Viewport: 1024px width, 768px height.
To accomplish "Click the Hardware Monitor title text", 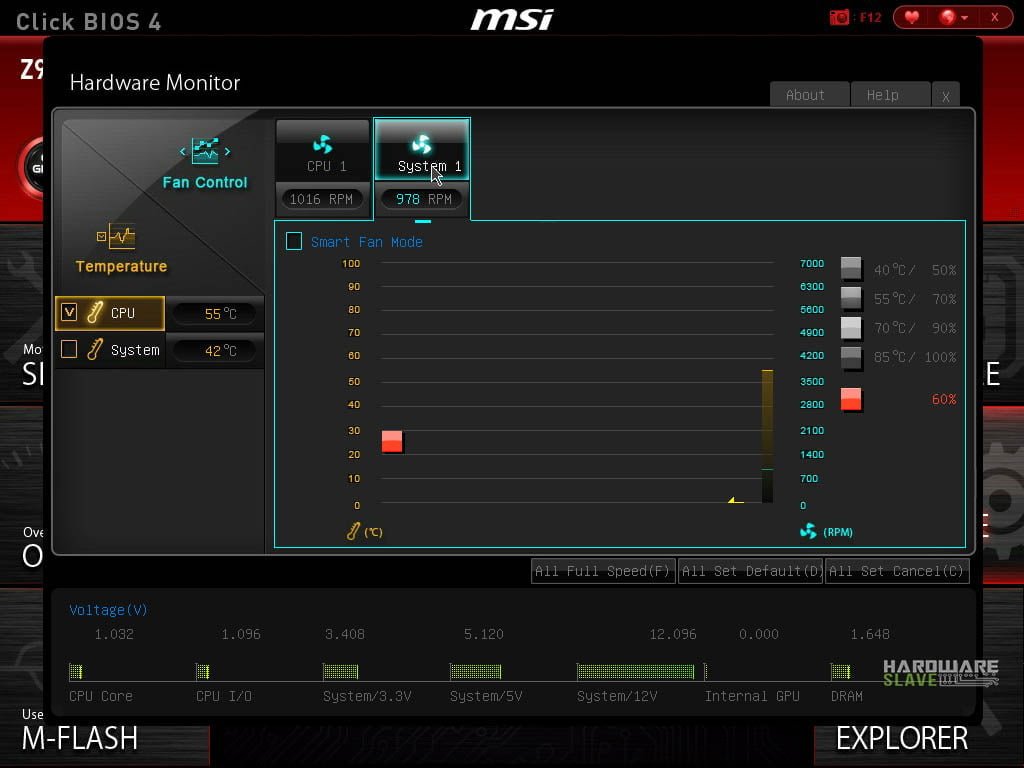I will pos(155,83).
